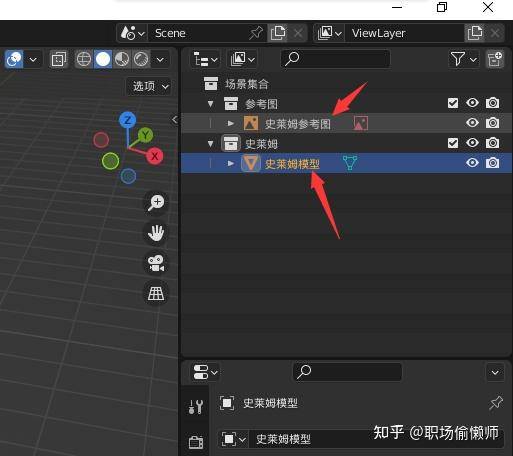This screenshot has width=513, height=456.
Task: Open the shading options dropdown arrow
Action: click(x=160, y=60)
